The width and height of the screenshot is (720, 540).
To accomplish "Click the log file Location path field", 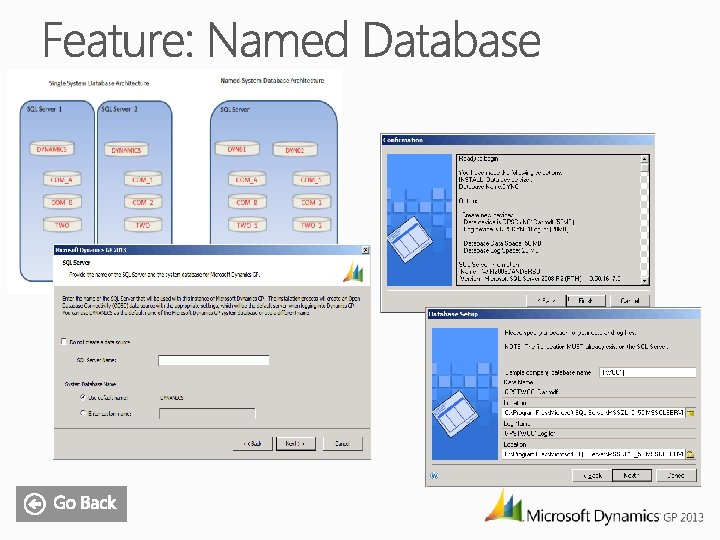I will coord(593,454).
